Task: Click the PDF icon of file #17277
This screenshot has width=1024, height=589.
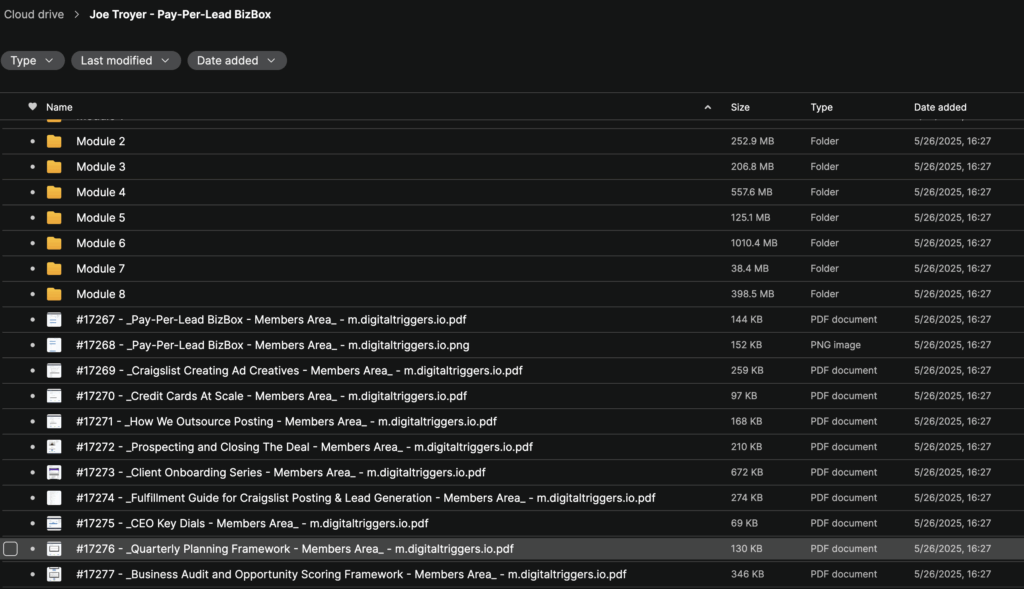Action: pyautogui.click(x=54, y=574)
